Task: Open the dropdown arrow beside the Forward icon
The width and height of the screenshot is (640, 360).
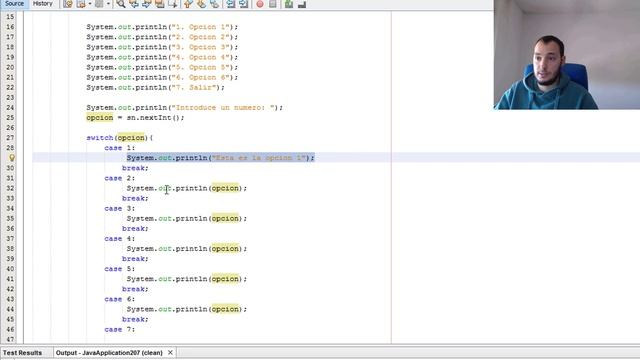Action: point(108,4)
